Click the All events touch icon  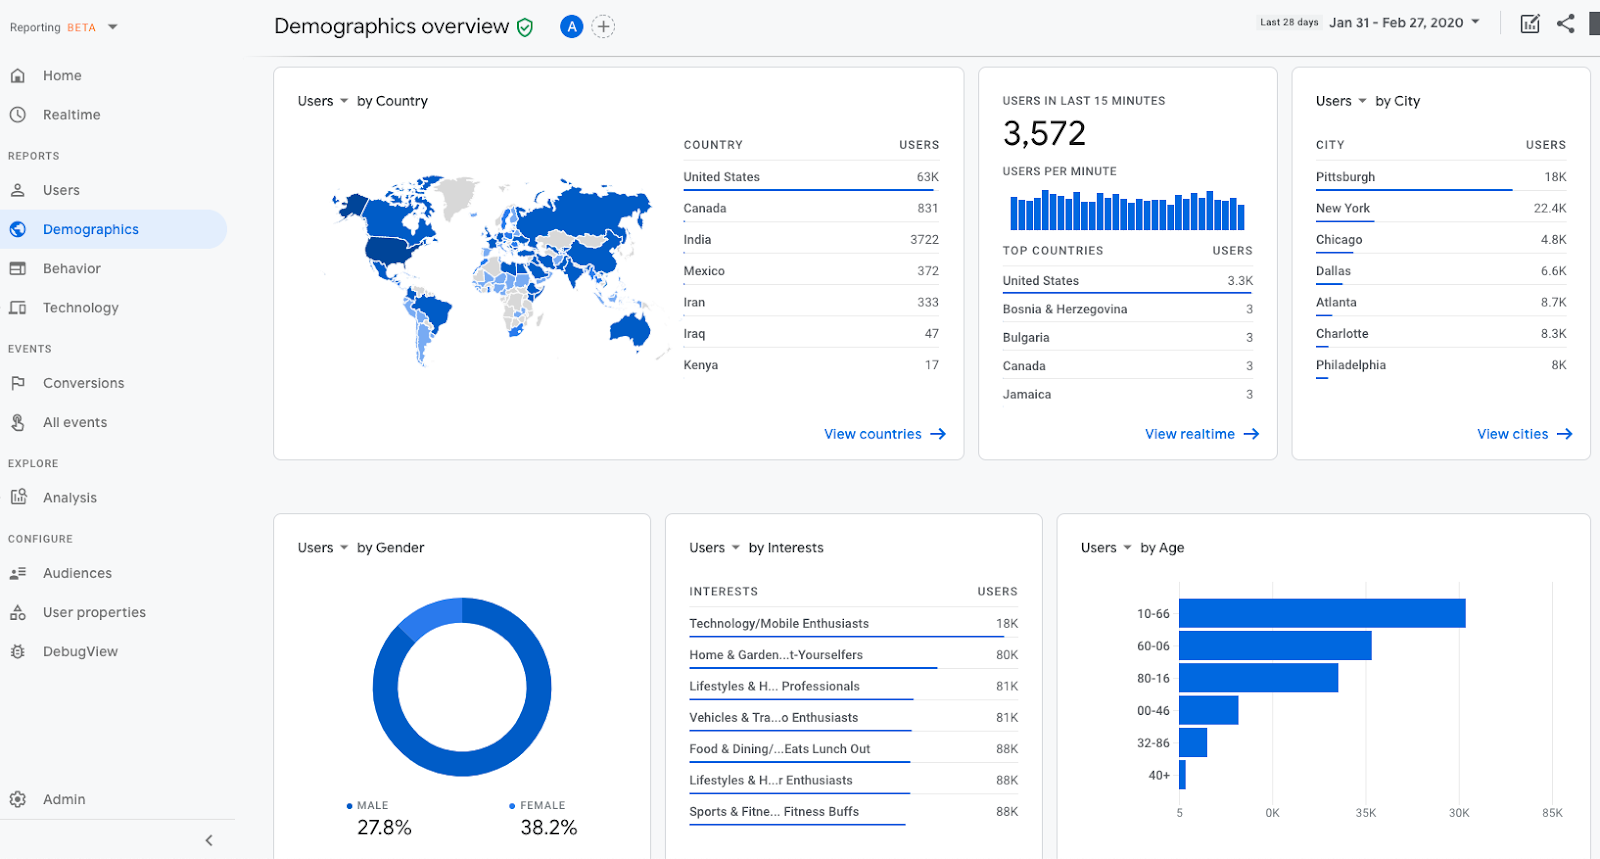18,422
